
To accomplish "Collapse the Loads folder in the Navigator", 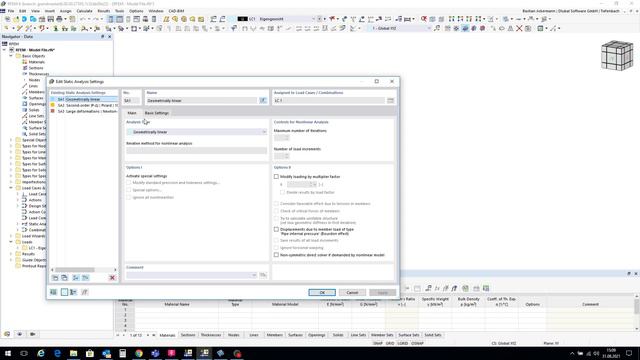I will coord(11,242).
